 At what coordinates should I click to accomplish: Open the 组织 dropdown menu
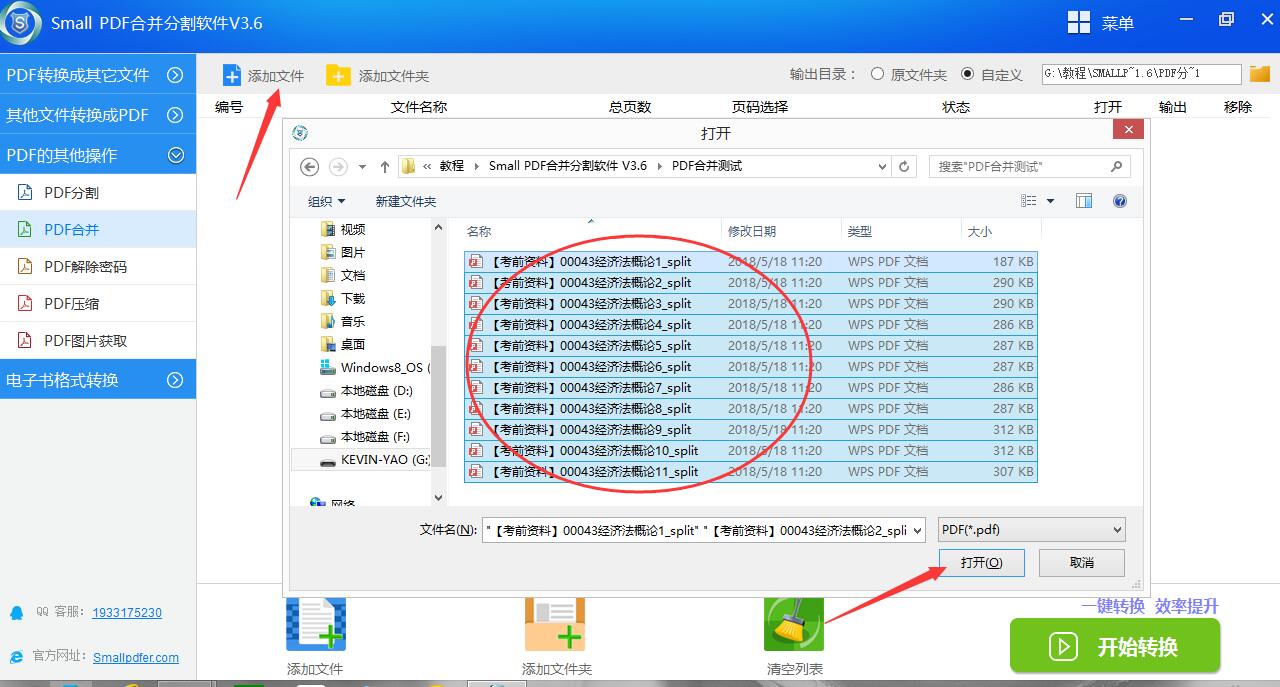[326, 201]
